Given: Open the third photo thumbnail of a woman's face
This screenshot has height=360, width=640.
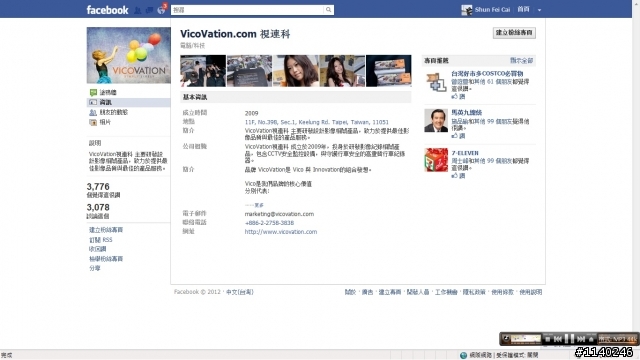Looking at the screenshot, I should [x=296, y=71].
